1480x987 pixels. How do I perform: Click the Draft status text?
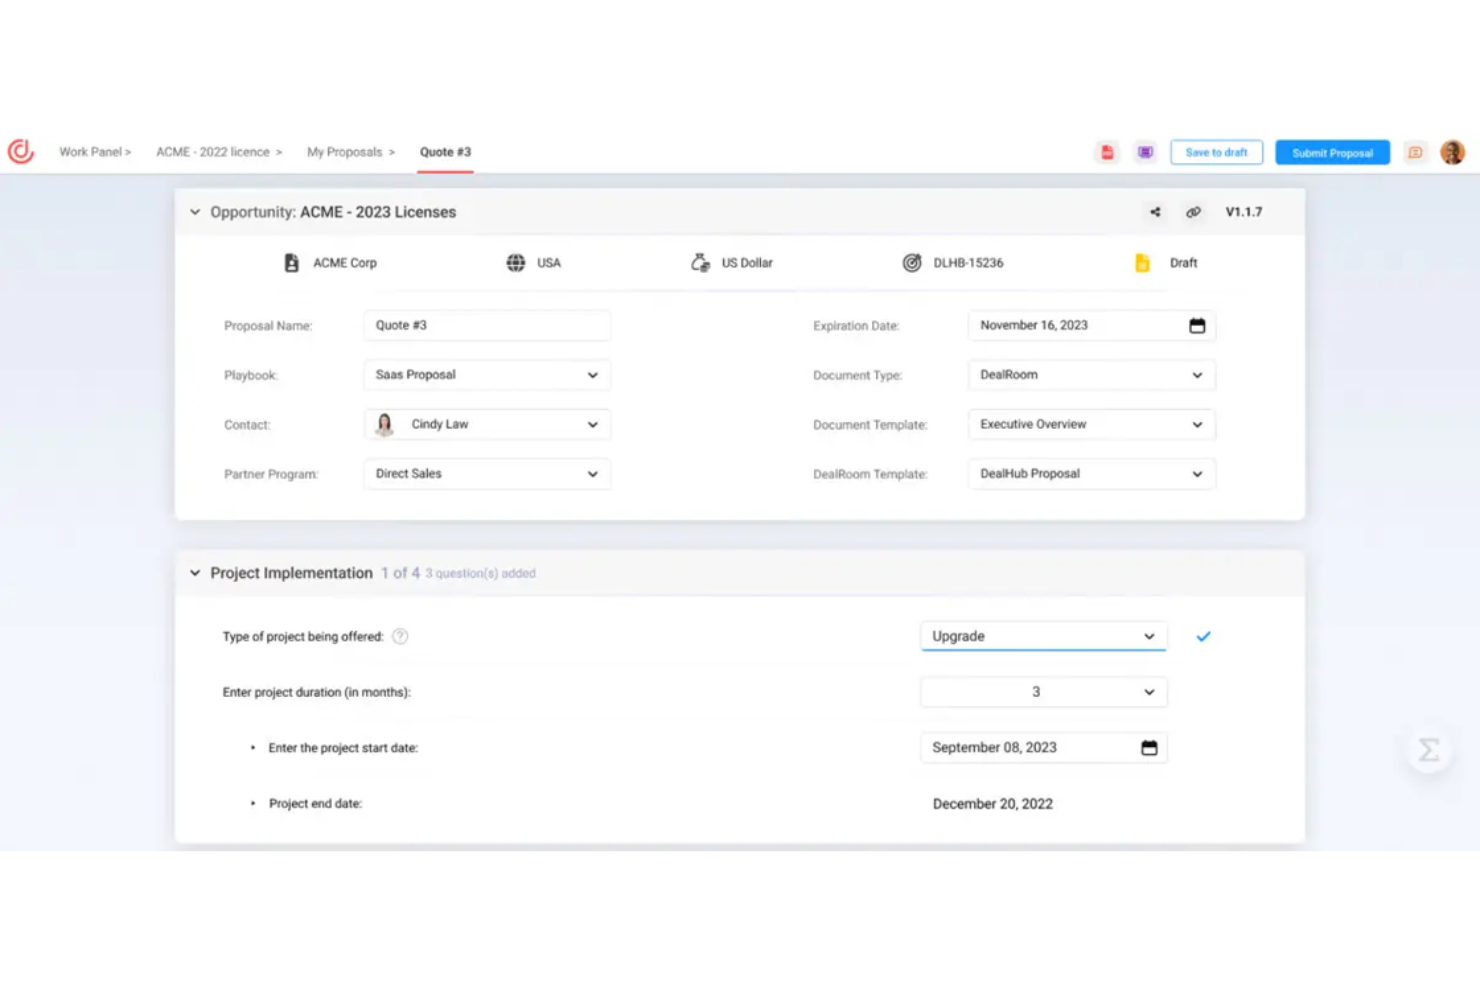1183,263
